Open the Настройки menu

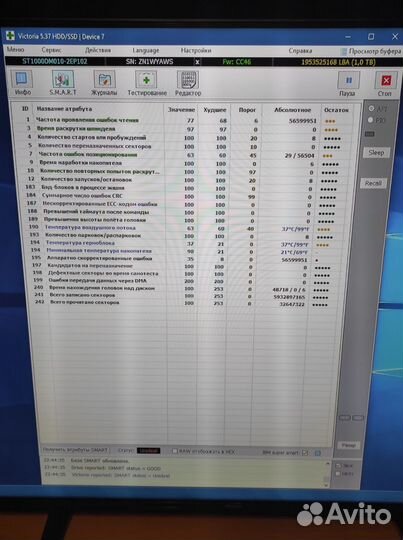click(196, 51)
